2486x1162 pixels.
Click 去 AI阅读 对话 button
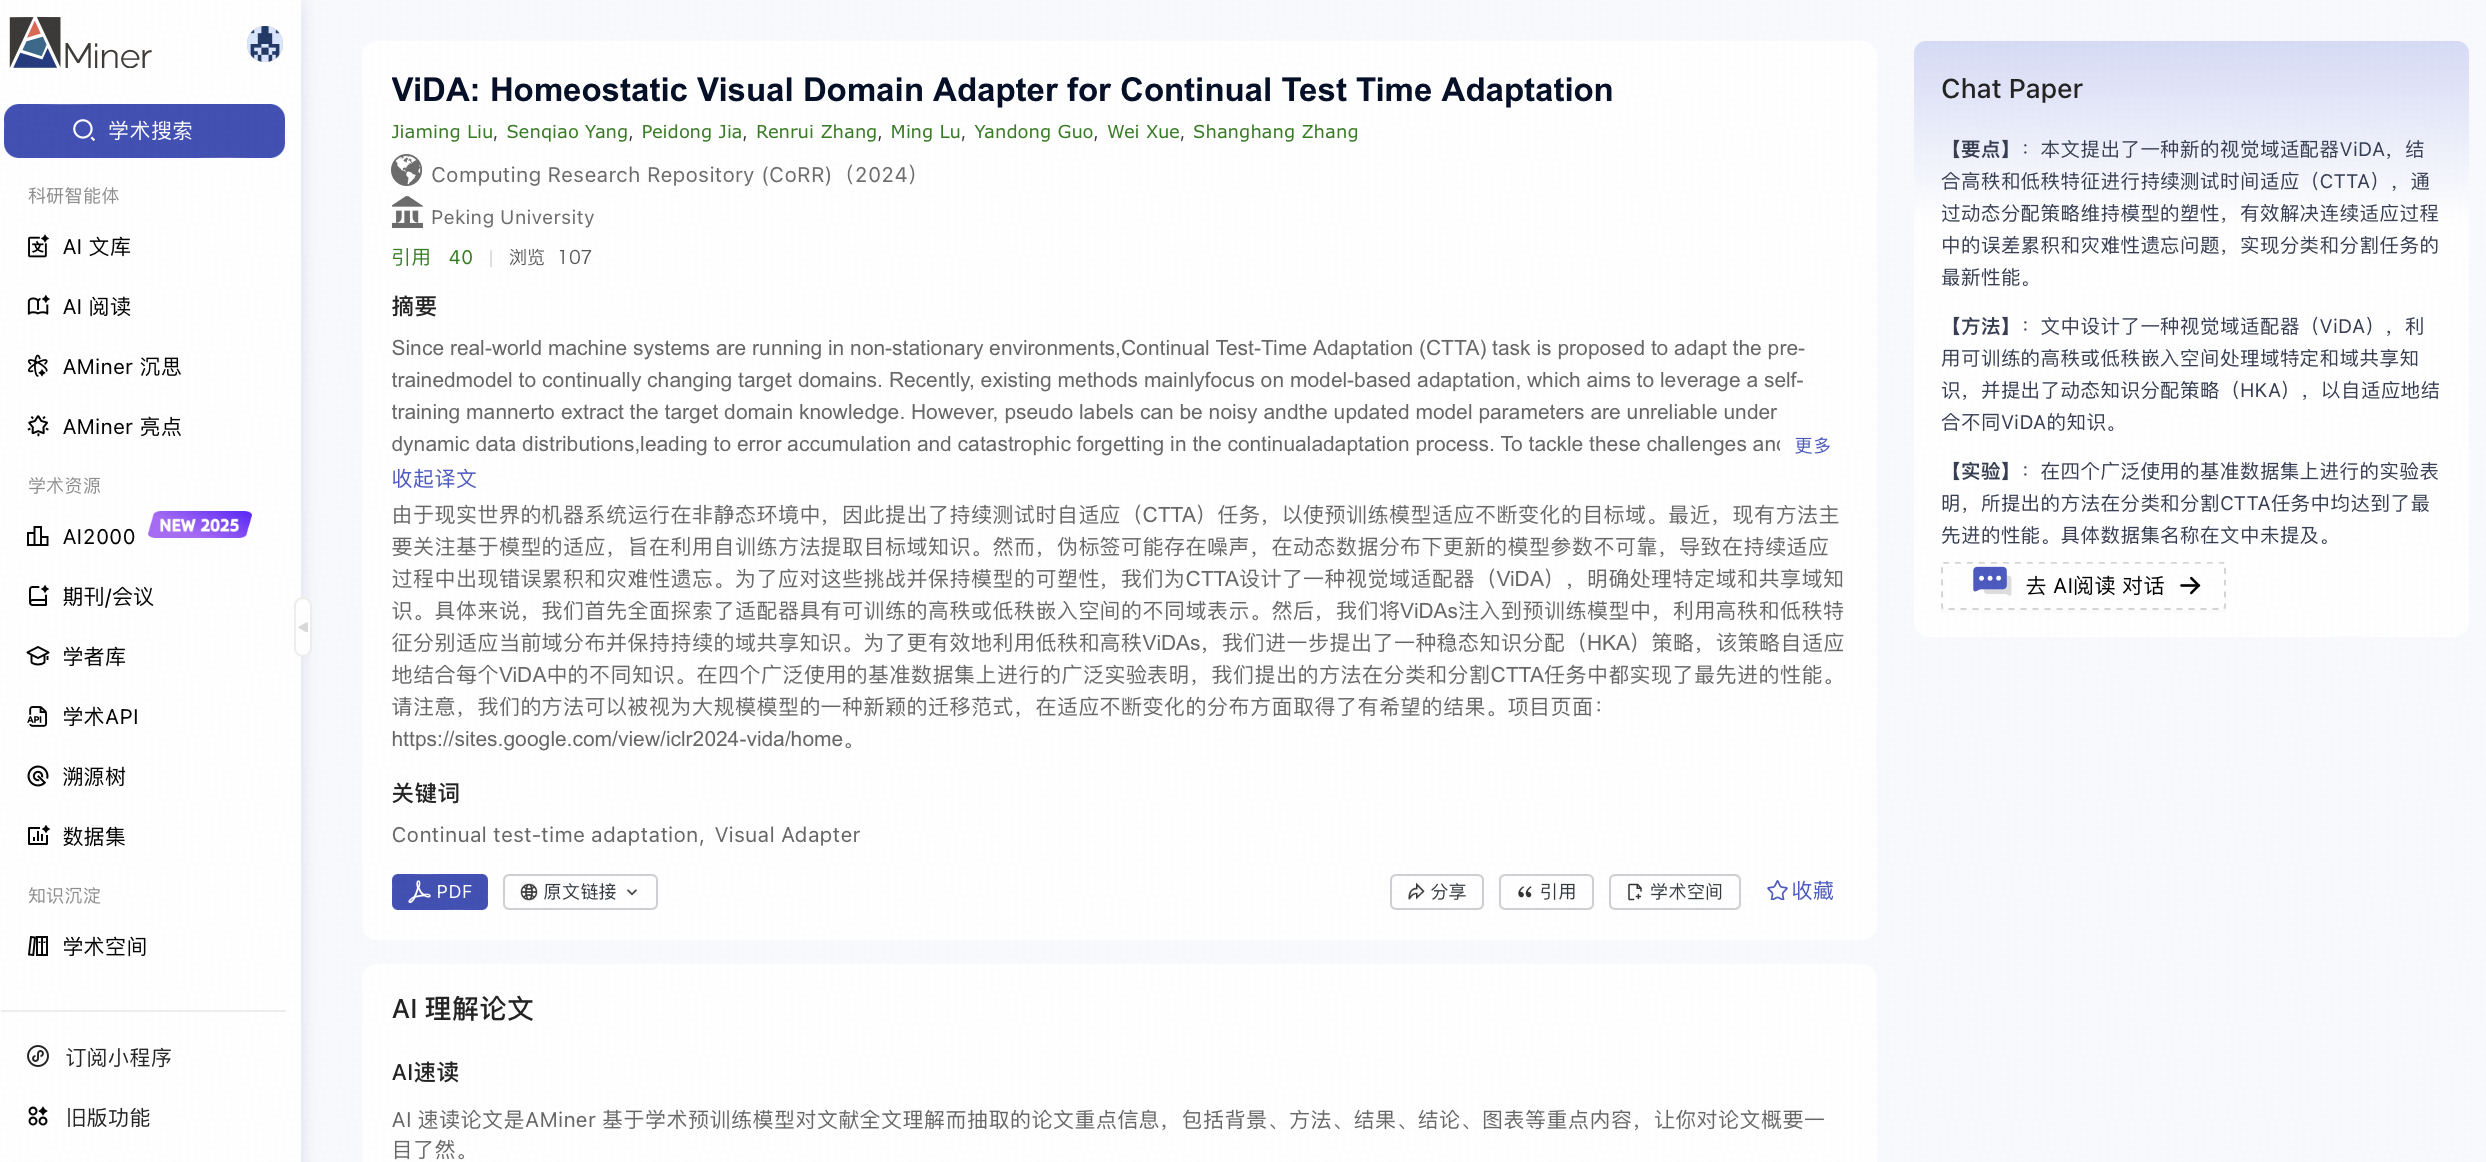2083,586
